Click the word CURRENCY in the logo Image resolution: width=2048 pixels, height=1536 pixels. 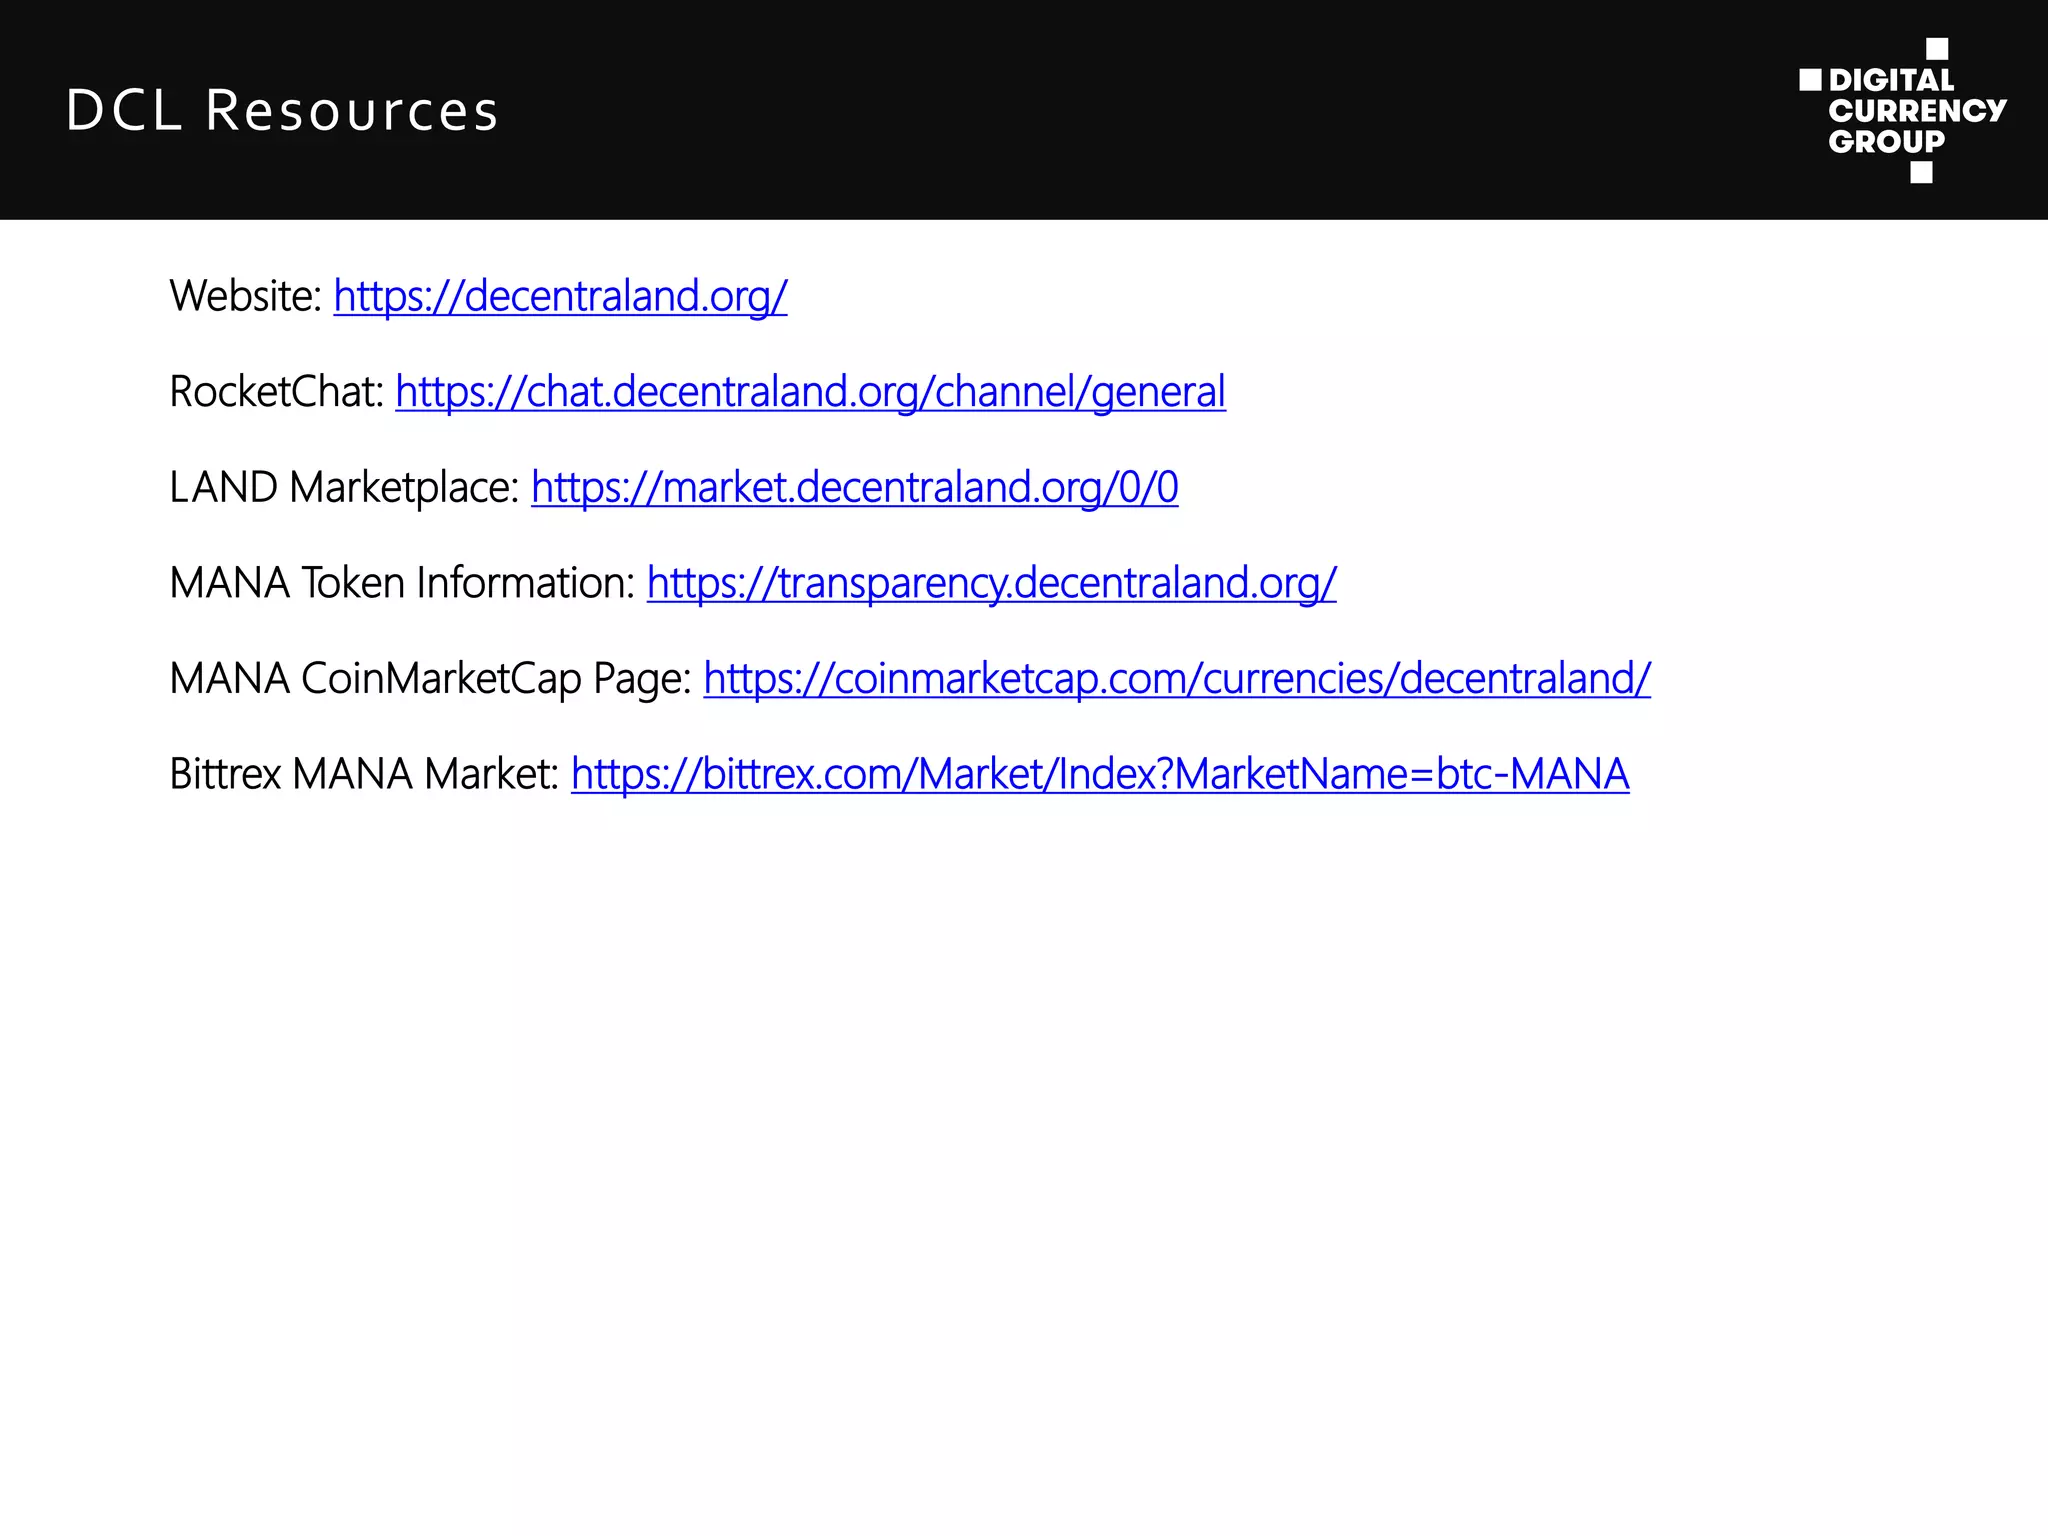1917,111
